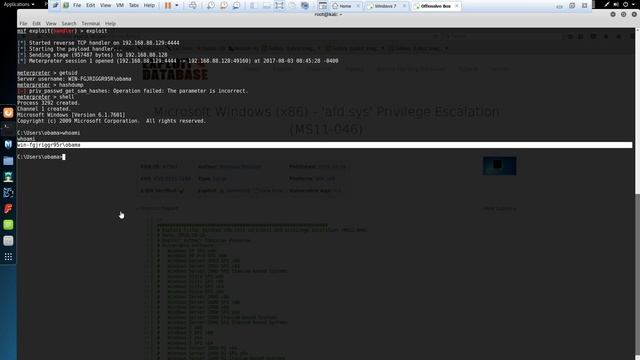Viewport: 640px width, 360px height.
Task: Open the terminal Search menu
Action: click(69, 24)
